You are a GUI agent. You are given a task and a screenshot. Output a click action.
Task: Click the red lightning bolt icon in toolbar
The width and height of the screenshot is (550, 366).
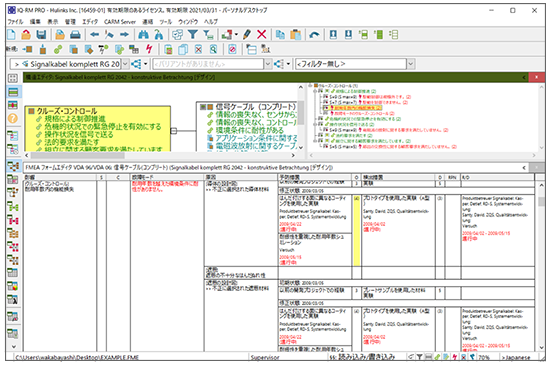point(149,49)
